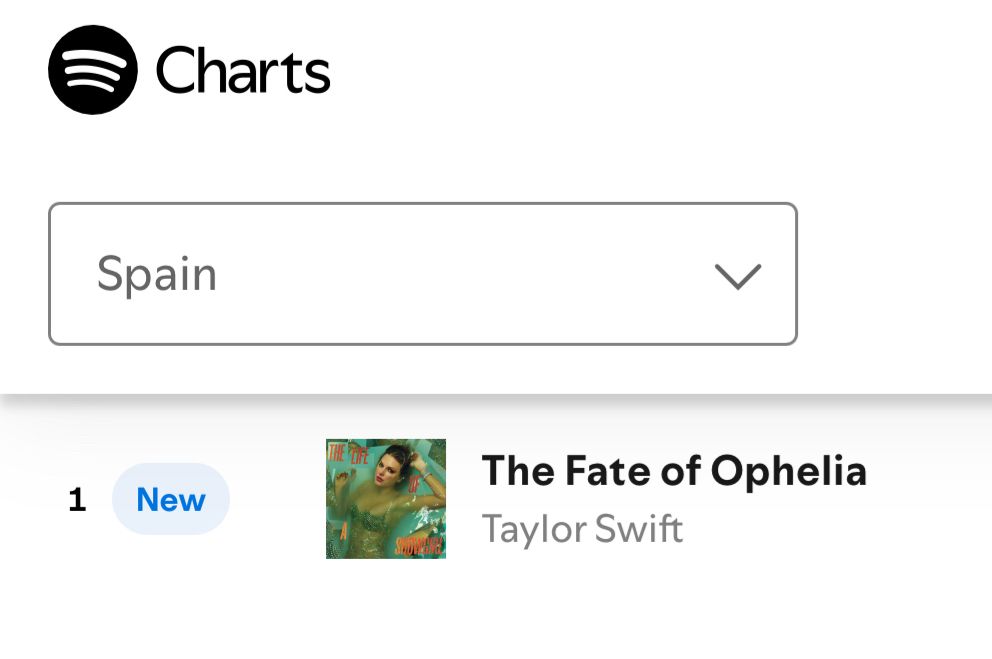Screen dimensions: 992x659
Task: Select the Spain text in country selector
Action: [157, 274]
